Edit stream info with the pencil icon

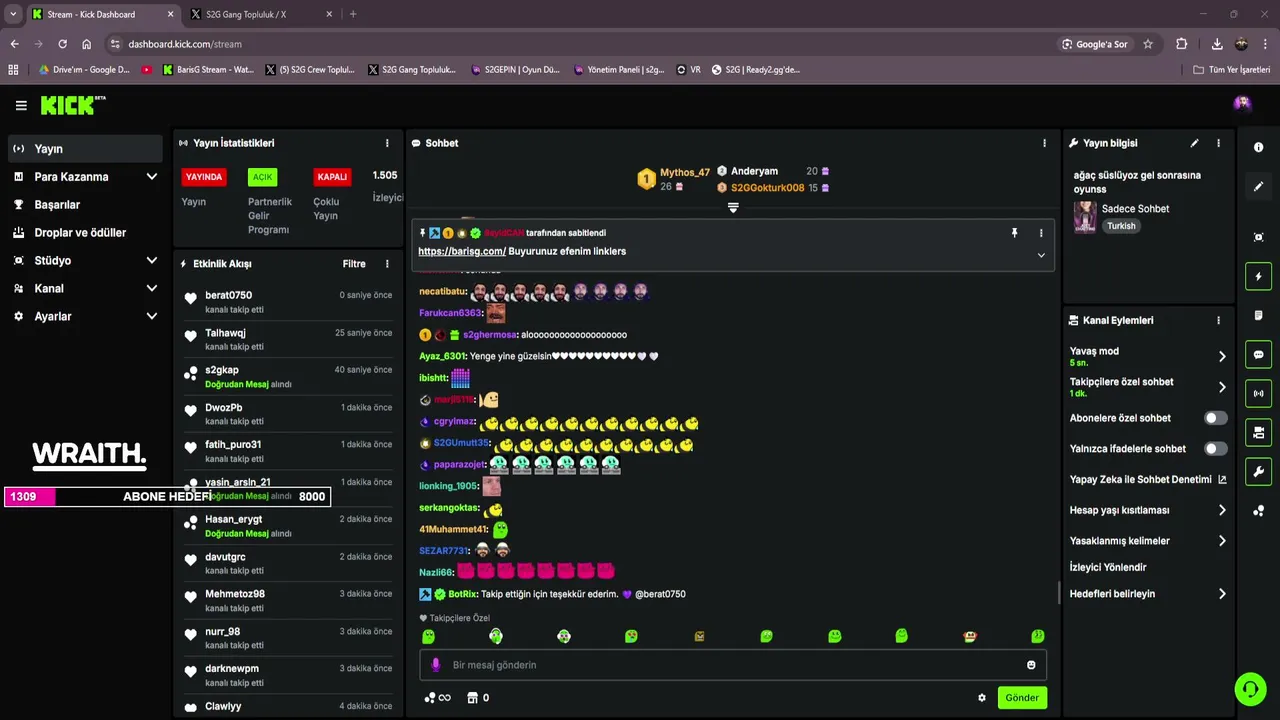pyautogui.click(x=1194, y=143)
